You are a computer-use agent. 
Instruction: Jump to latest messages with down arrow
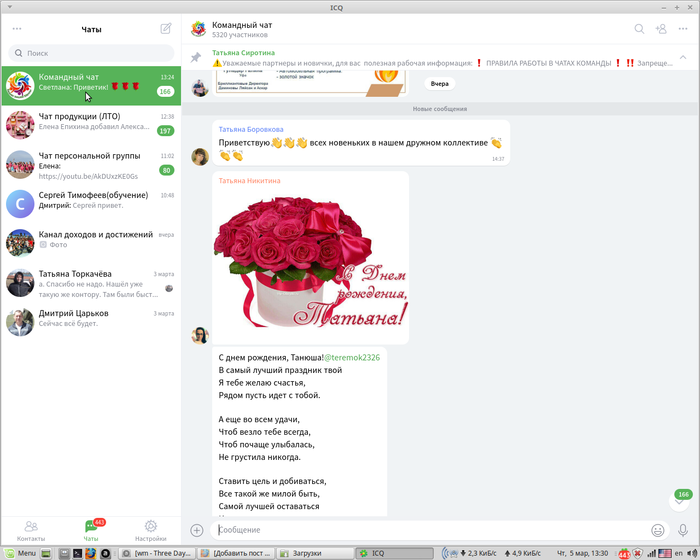pos(680,503)
